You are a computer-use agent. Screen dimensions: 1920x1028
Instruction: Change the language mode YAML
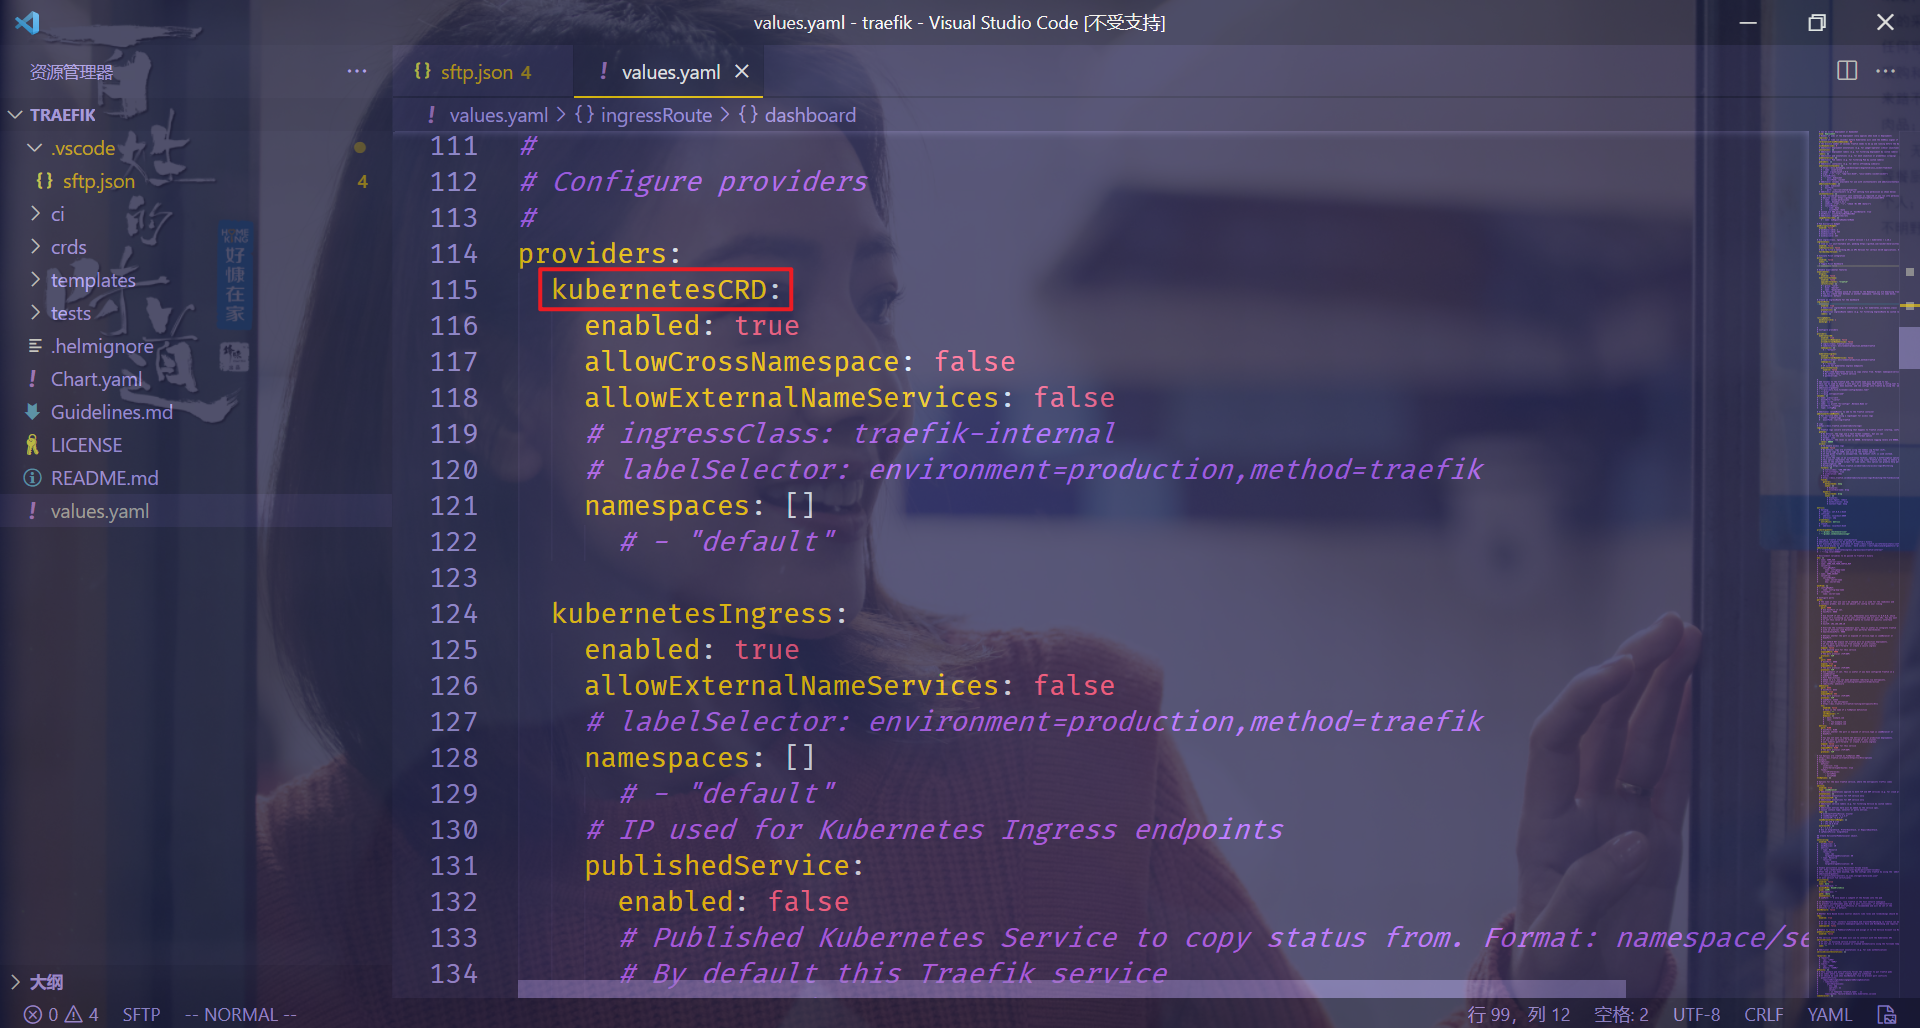pyautogui.click(x=1829, y=1014)
